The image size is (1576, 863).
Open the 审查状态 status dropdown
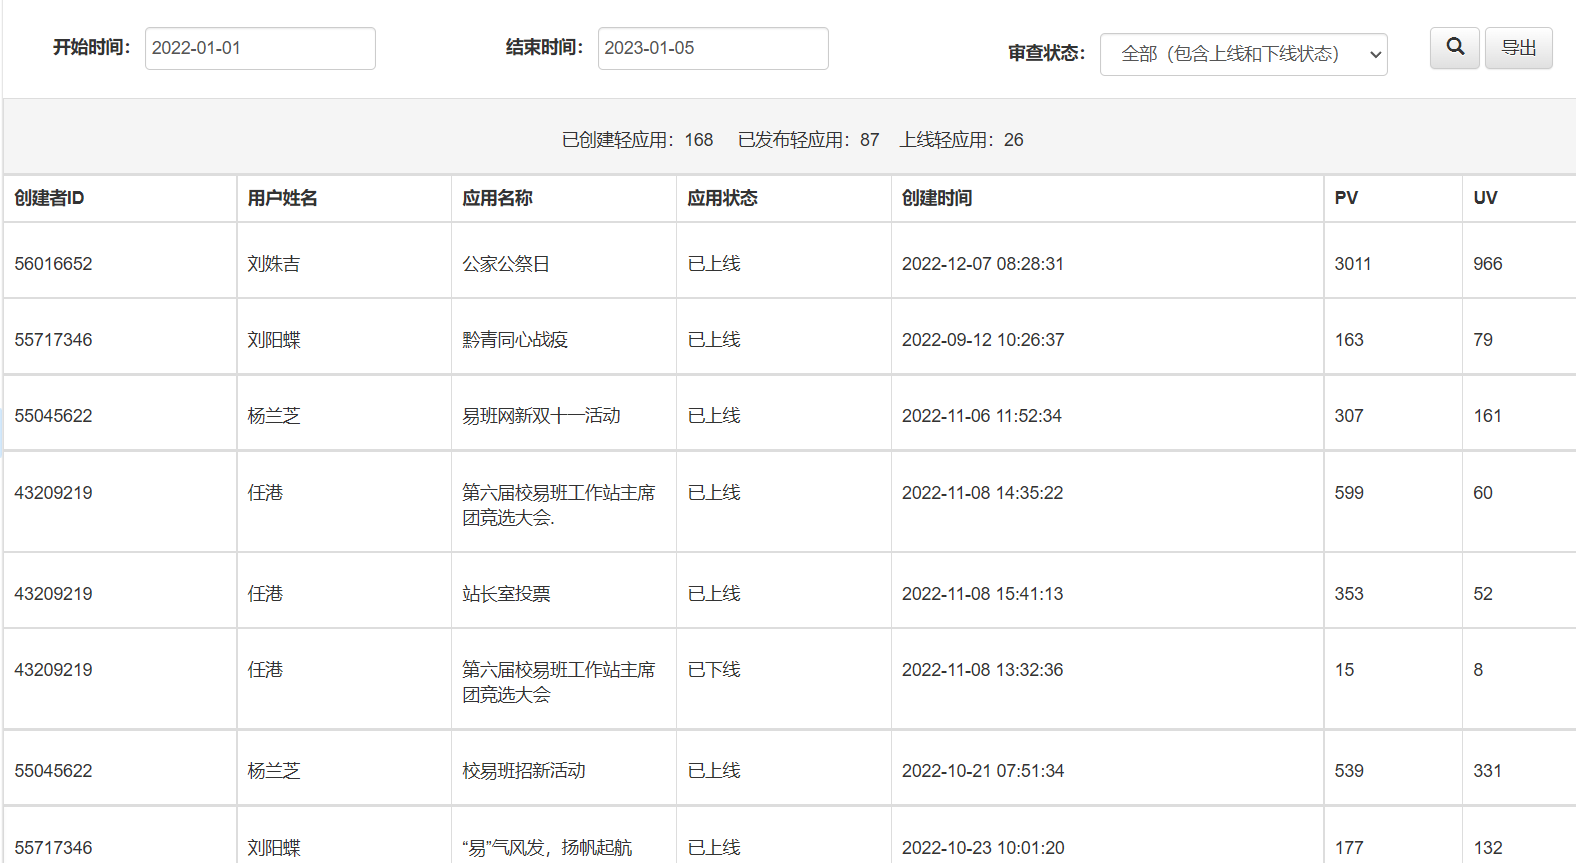pyautogui.click(x=1243, y=54)
